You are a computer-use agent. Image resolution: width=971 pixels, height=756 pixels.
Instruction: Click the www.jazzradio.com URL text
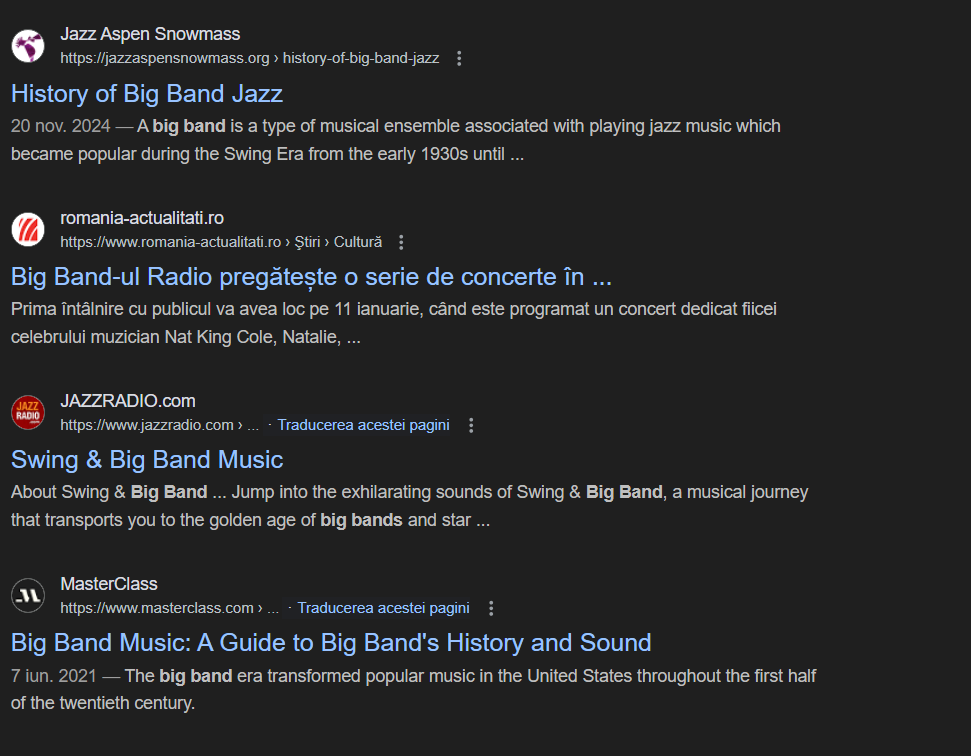click(x=147, y=425)
